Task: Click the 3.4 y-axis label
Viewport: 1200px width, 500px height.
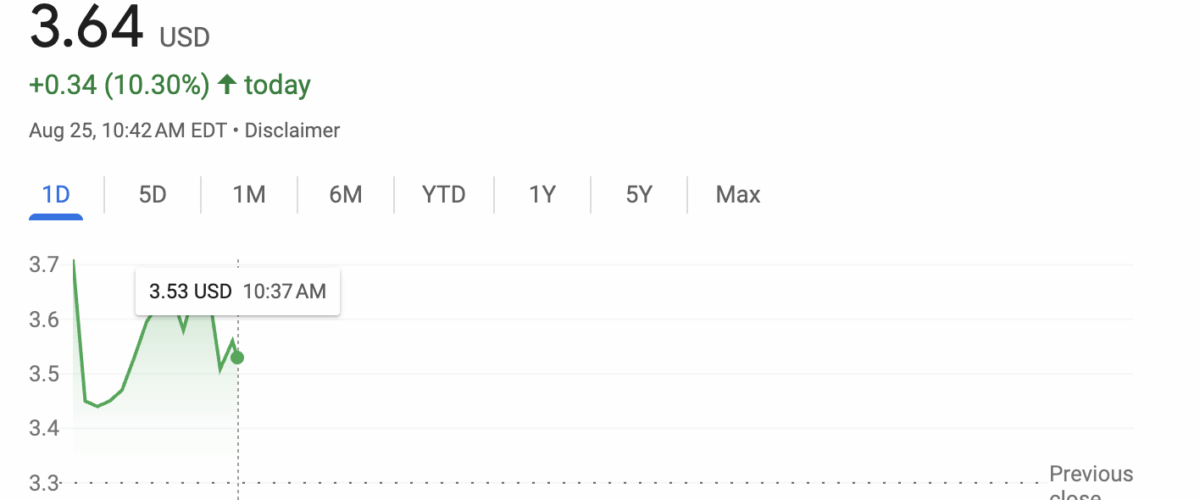Action: 45,429
